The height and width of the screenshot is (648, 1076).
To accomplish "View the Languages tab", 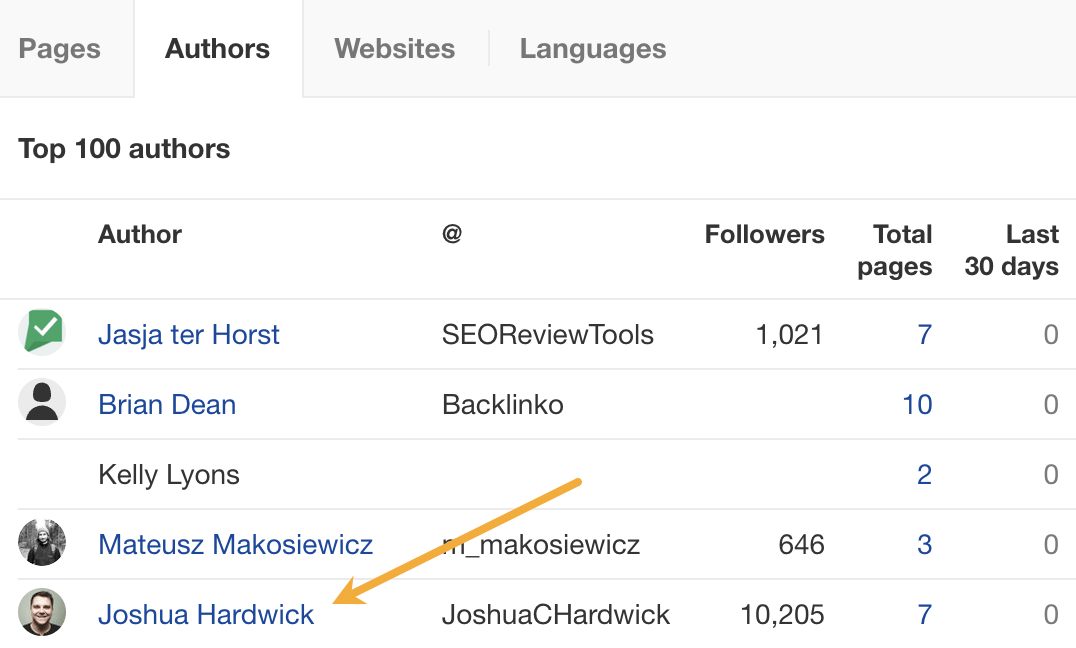I will pos(592,48).
